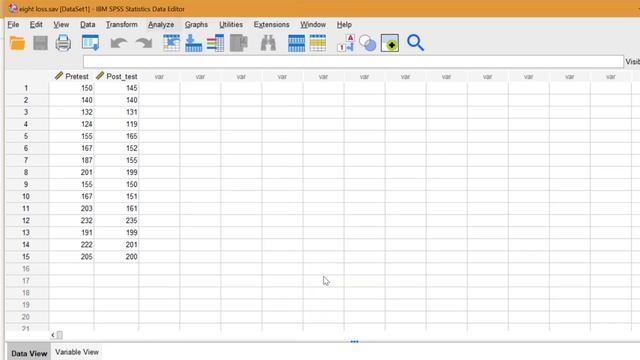The image size is (640, 360).
Task: Click Pretest cell with value 201
Action: tap(71, 172)
